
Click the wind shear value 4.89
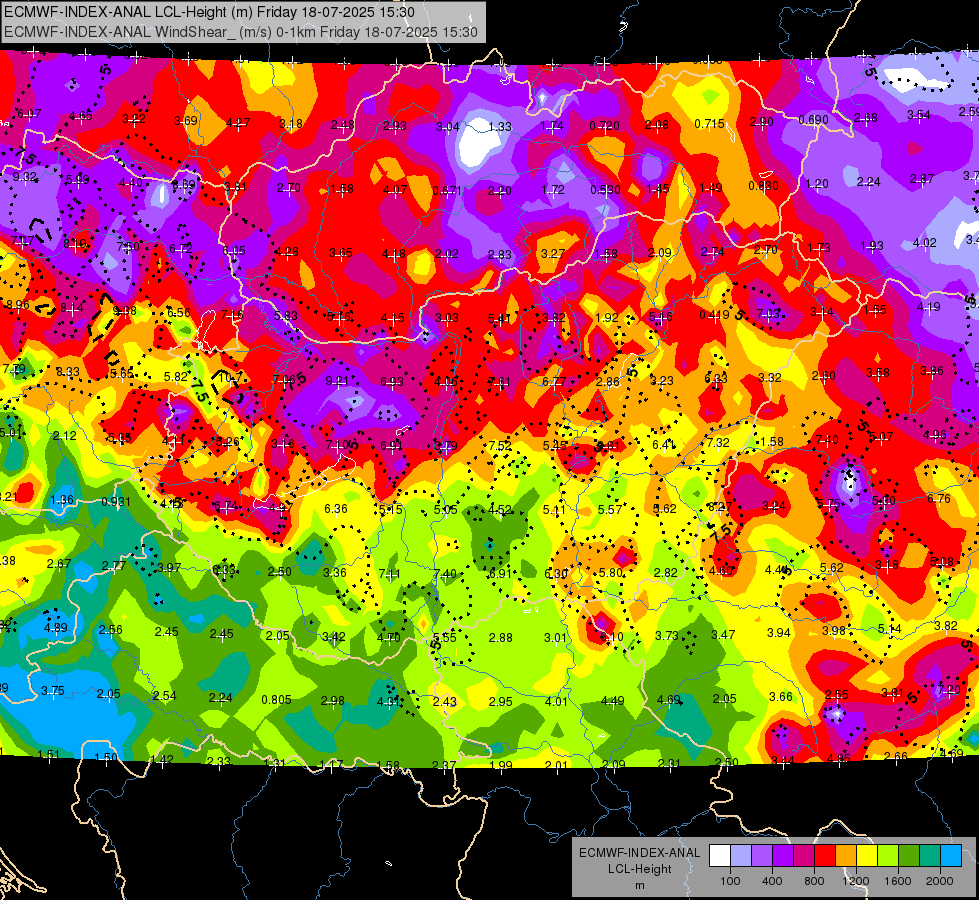[x=56, y=628]
